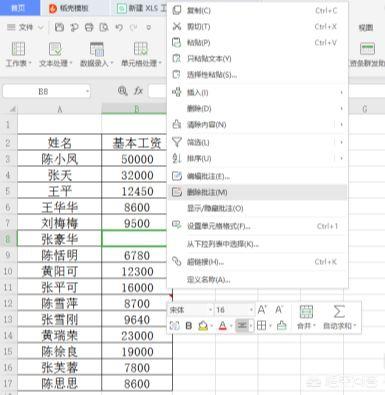Image resolution: width=385 pixels, height=395 pixels.
Task: Click the Print Preview icon
Action: (104, 27)
